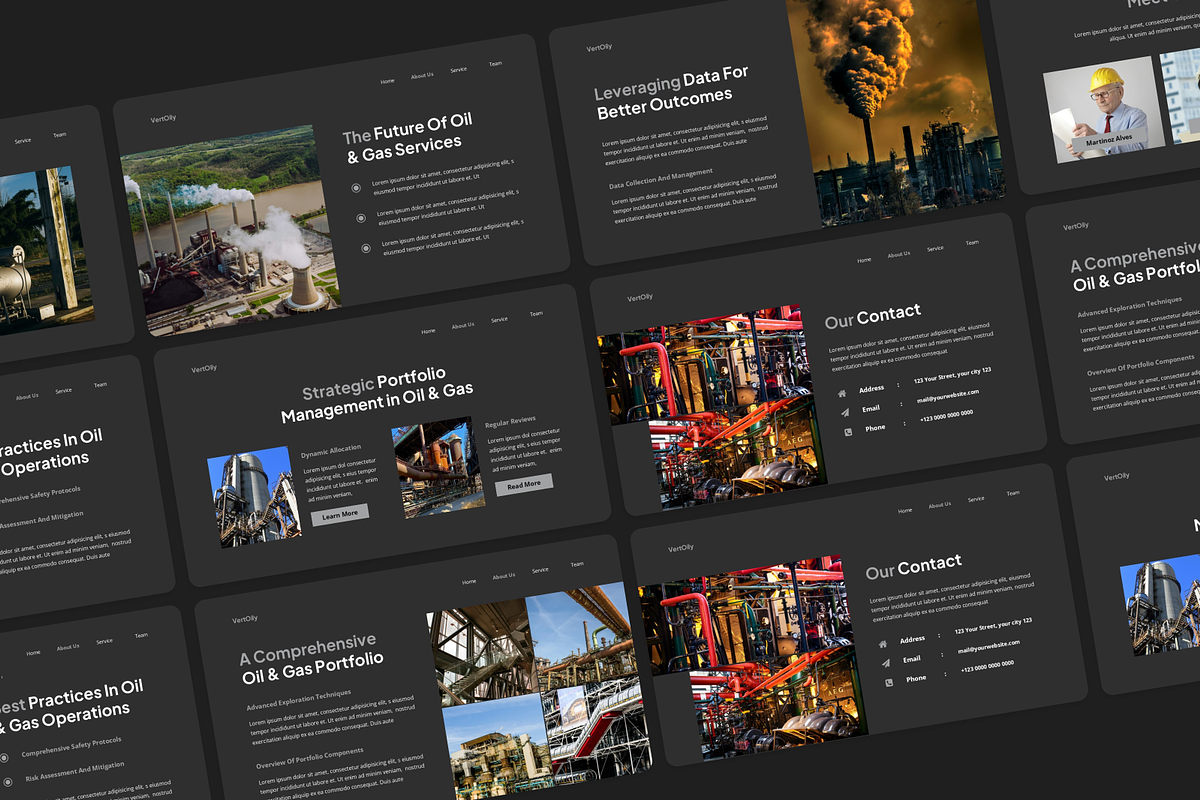
Task: Click the Email paper-plane icon on upper Our Contact slide
Action: pos(845,413)
